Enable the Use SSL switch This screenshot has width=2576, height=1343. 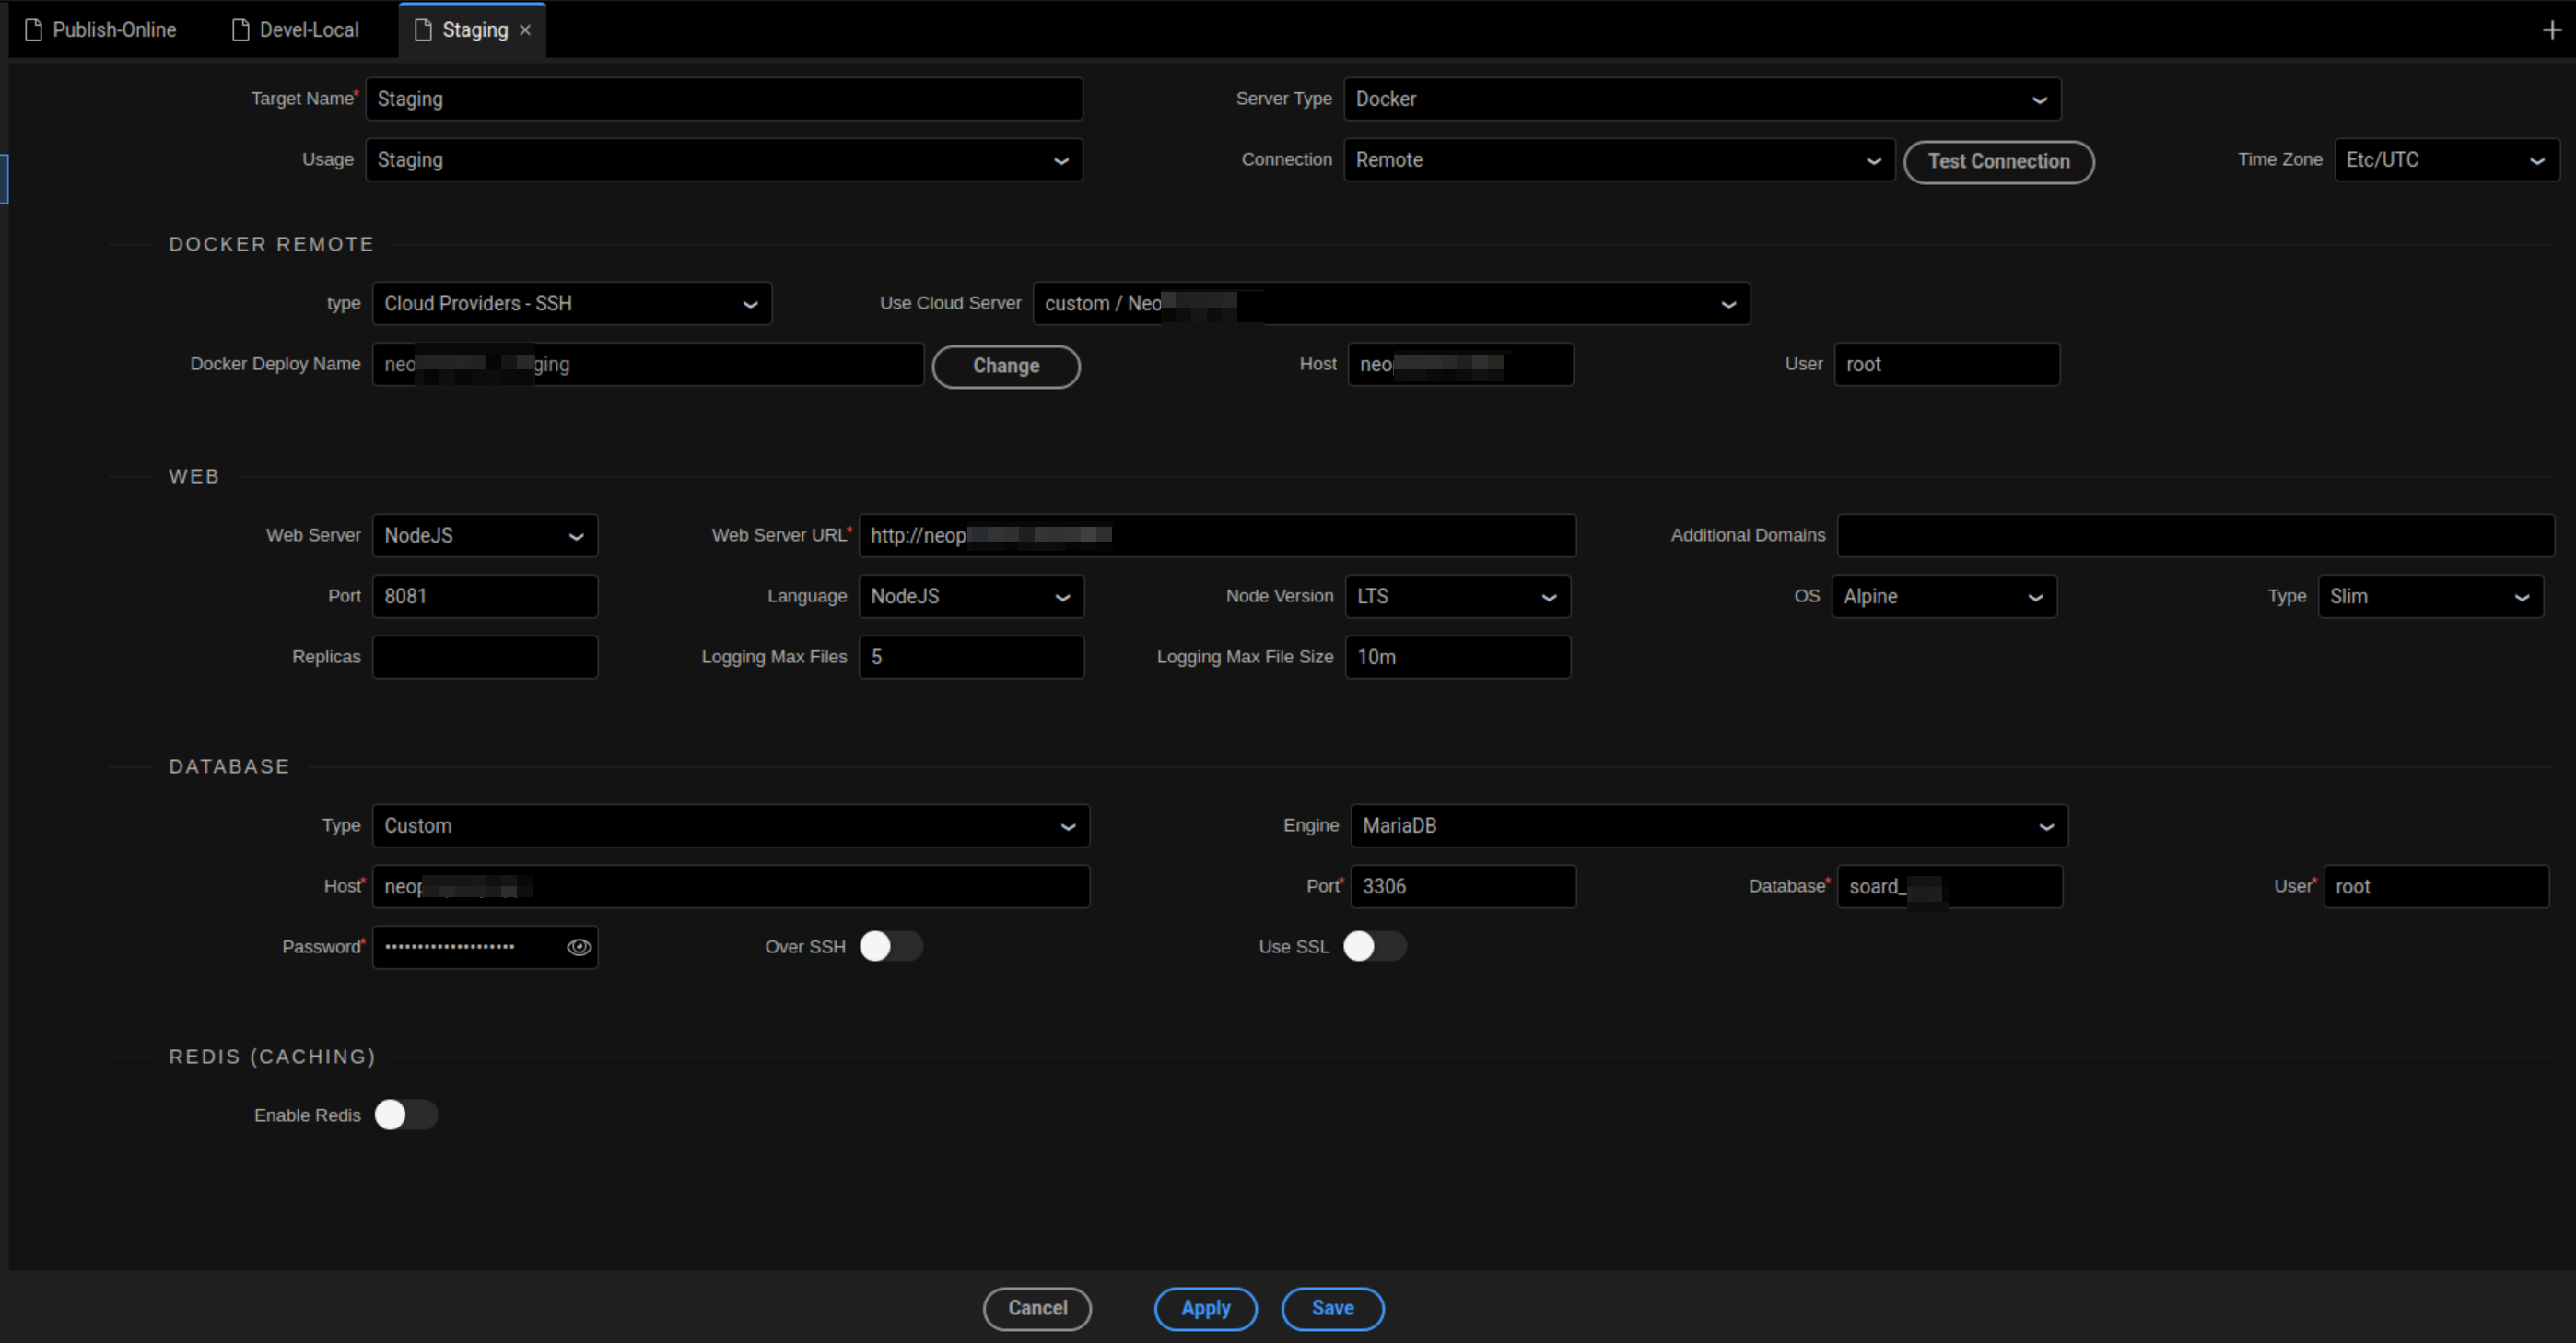pos(1374,947)
